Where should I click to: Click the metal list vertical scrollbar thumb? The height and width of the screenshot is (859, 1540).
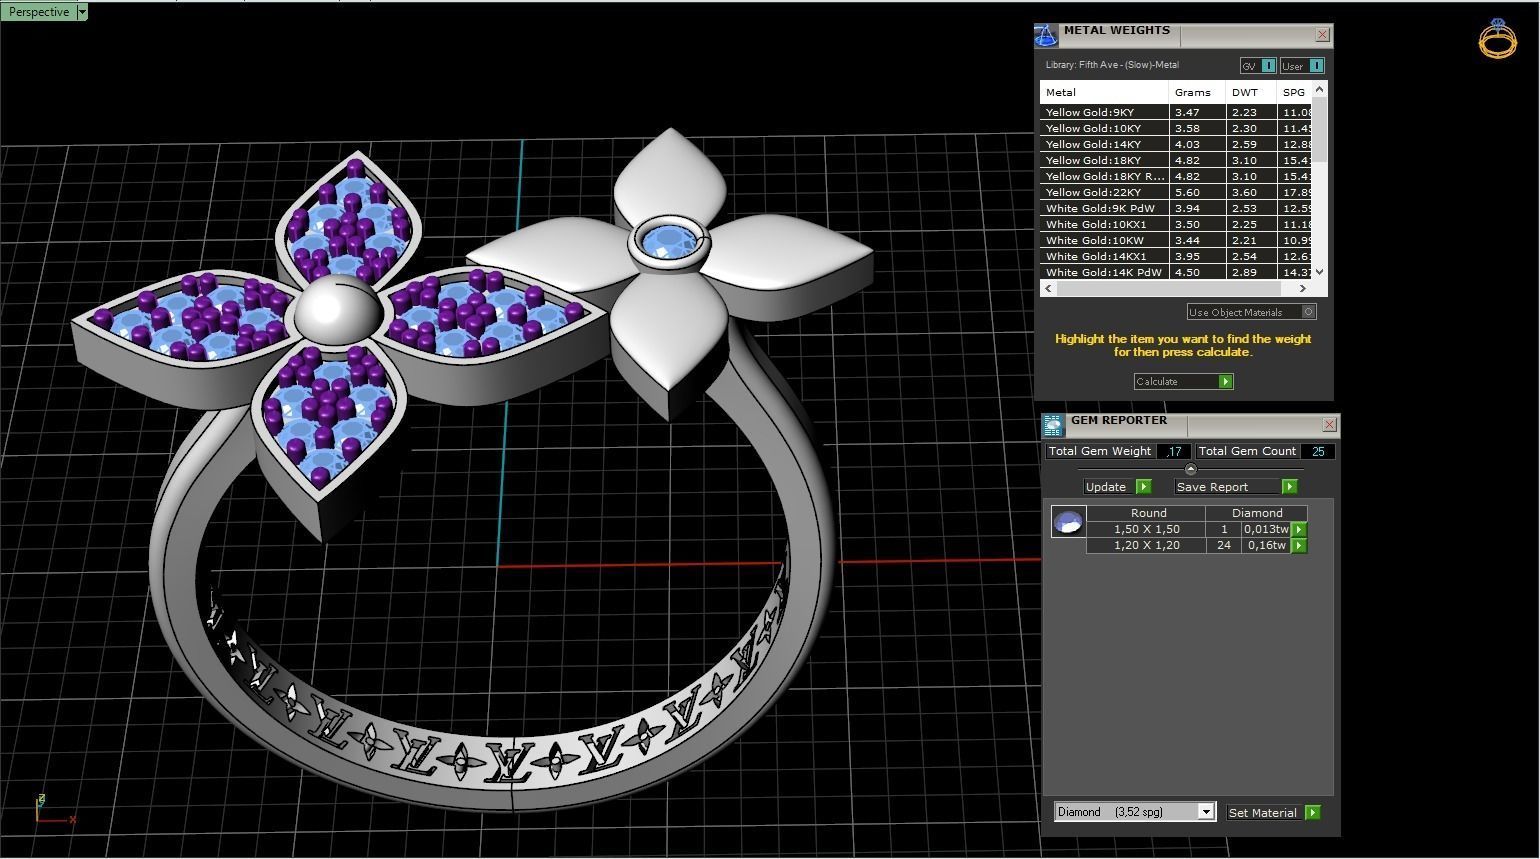[x=1320, y=130]
